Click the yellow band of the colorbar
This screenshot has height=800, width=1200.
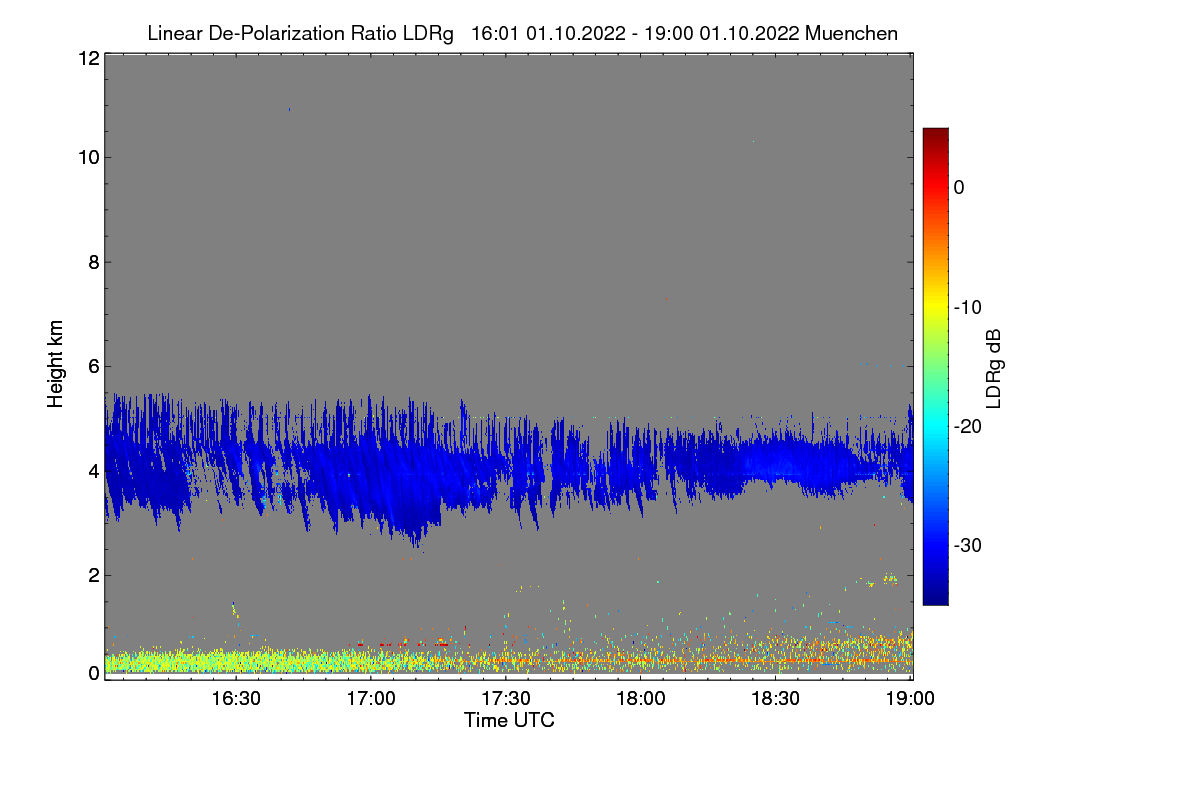(935, 305)
